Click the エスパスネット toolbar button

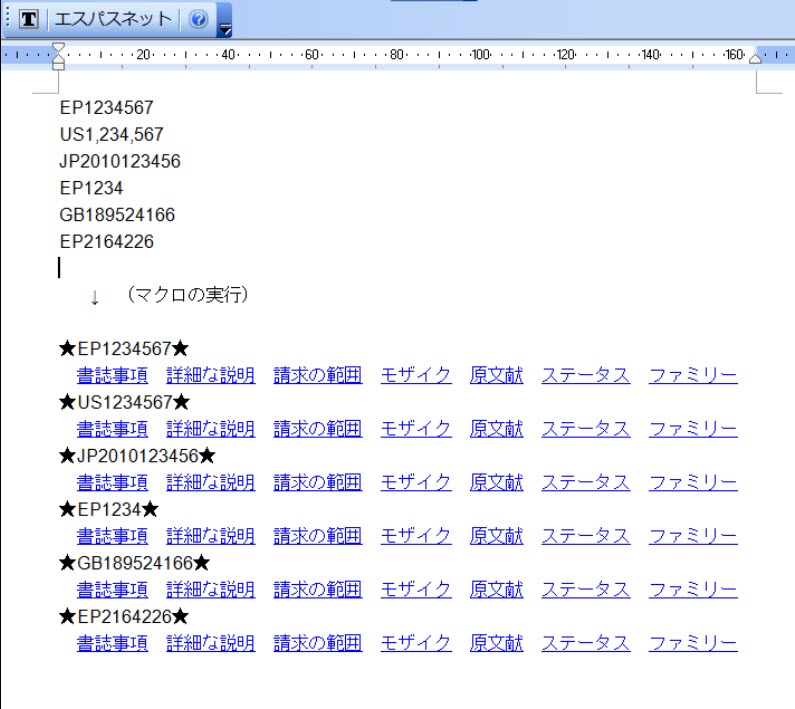point(112,20)
